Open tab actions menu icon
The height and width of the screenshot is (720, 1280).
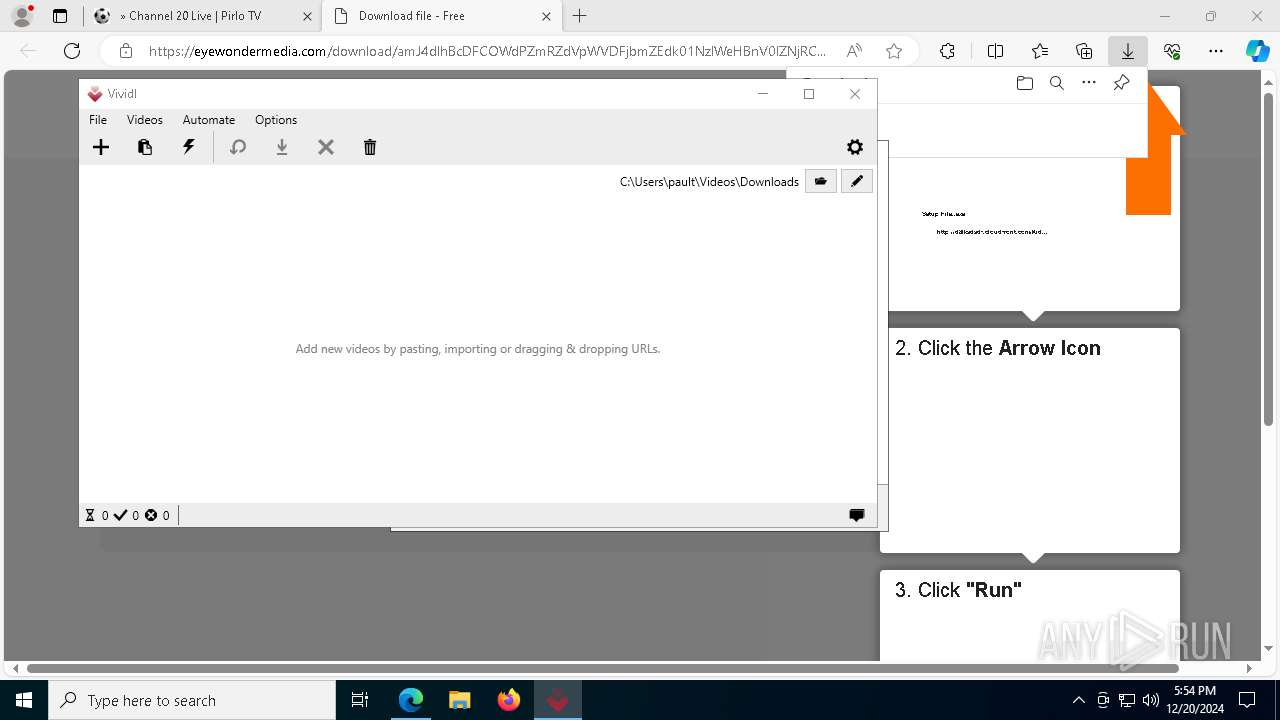60,16
